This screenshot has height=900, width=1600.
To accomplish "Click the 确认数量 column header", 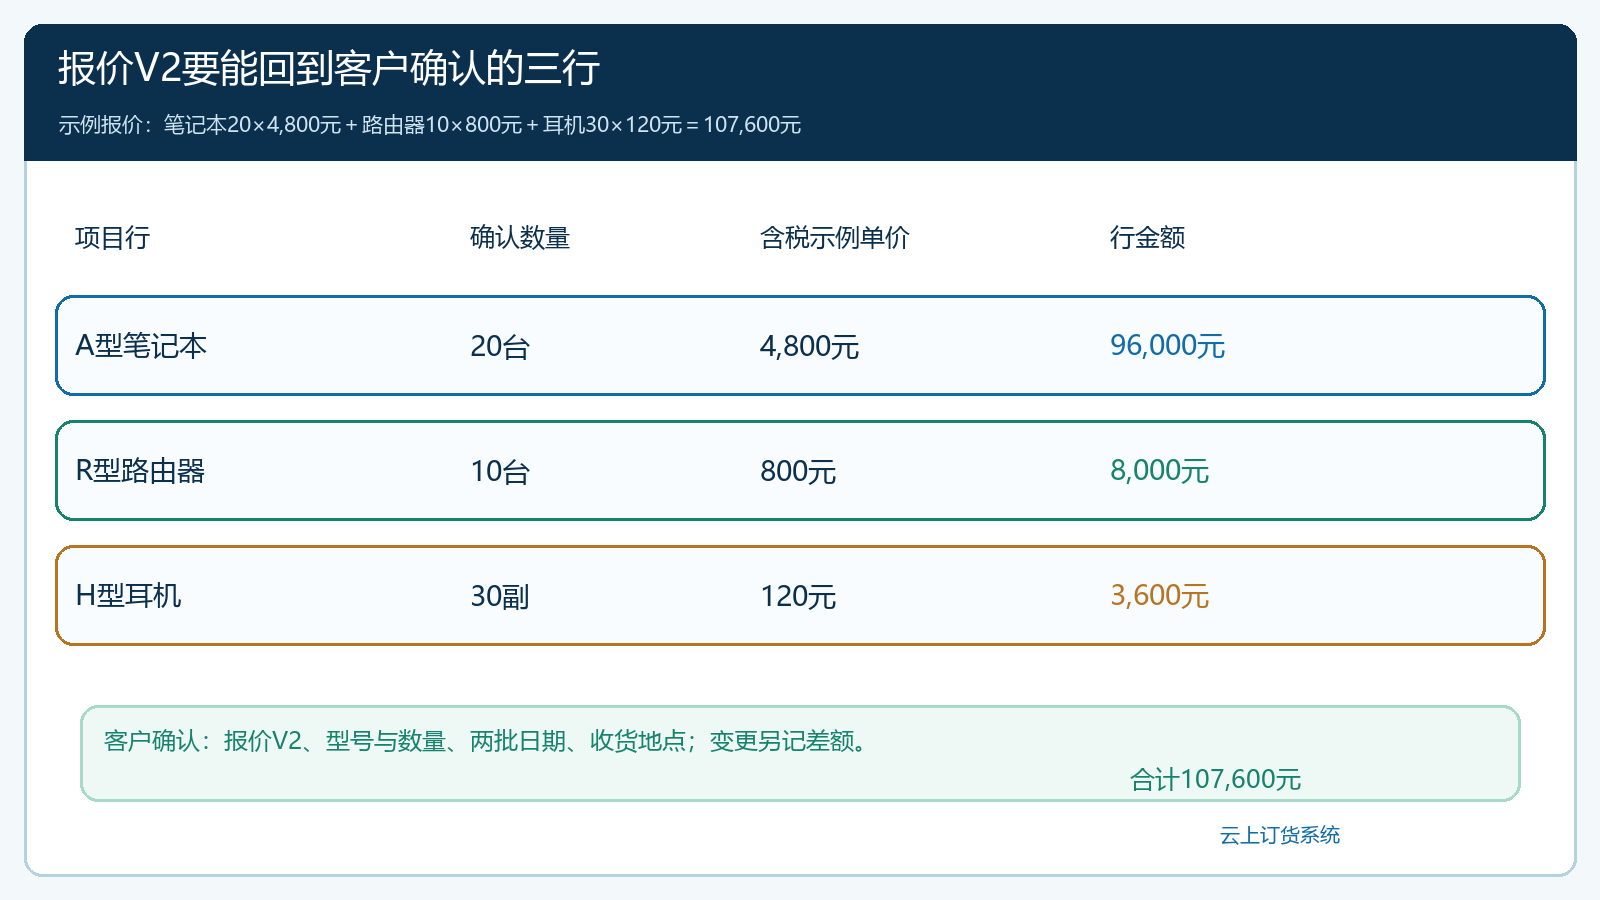I will point(520,238).
